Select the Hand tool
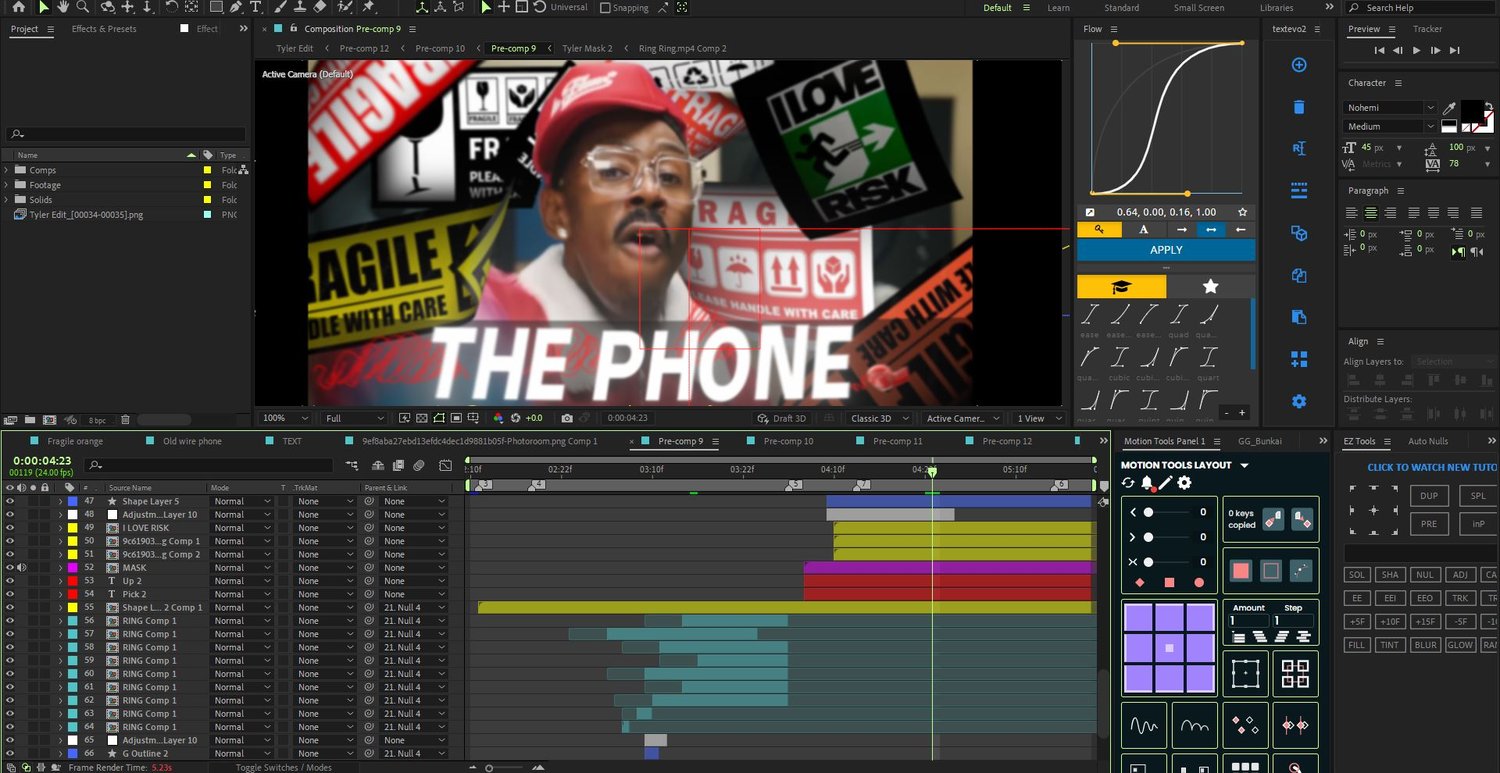Screen dimensions: 1500x773 coord(64,7)
